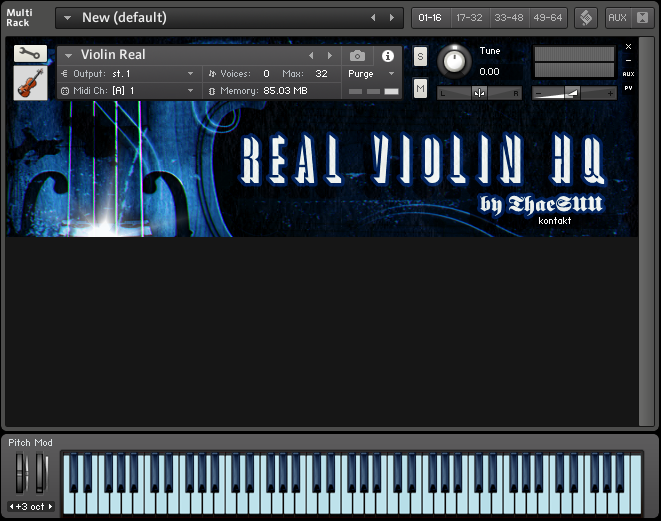Click the Multi Rack label

pyautogui.click(x=19, y=18)
